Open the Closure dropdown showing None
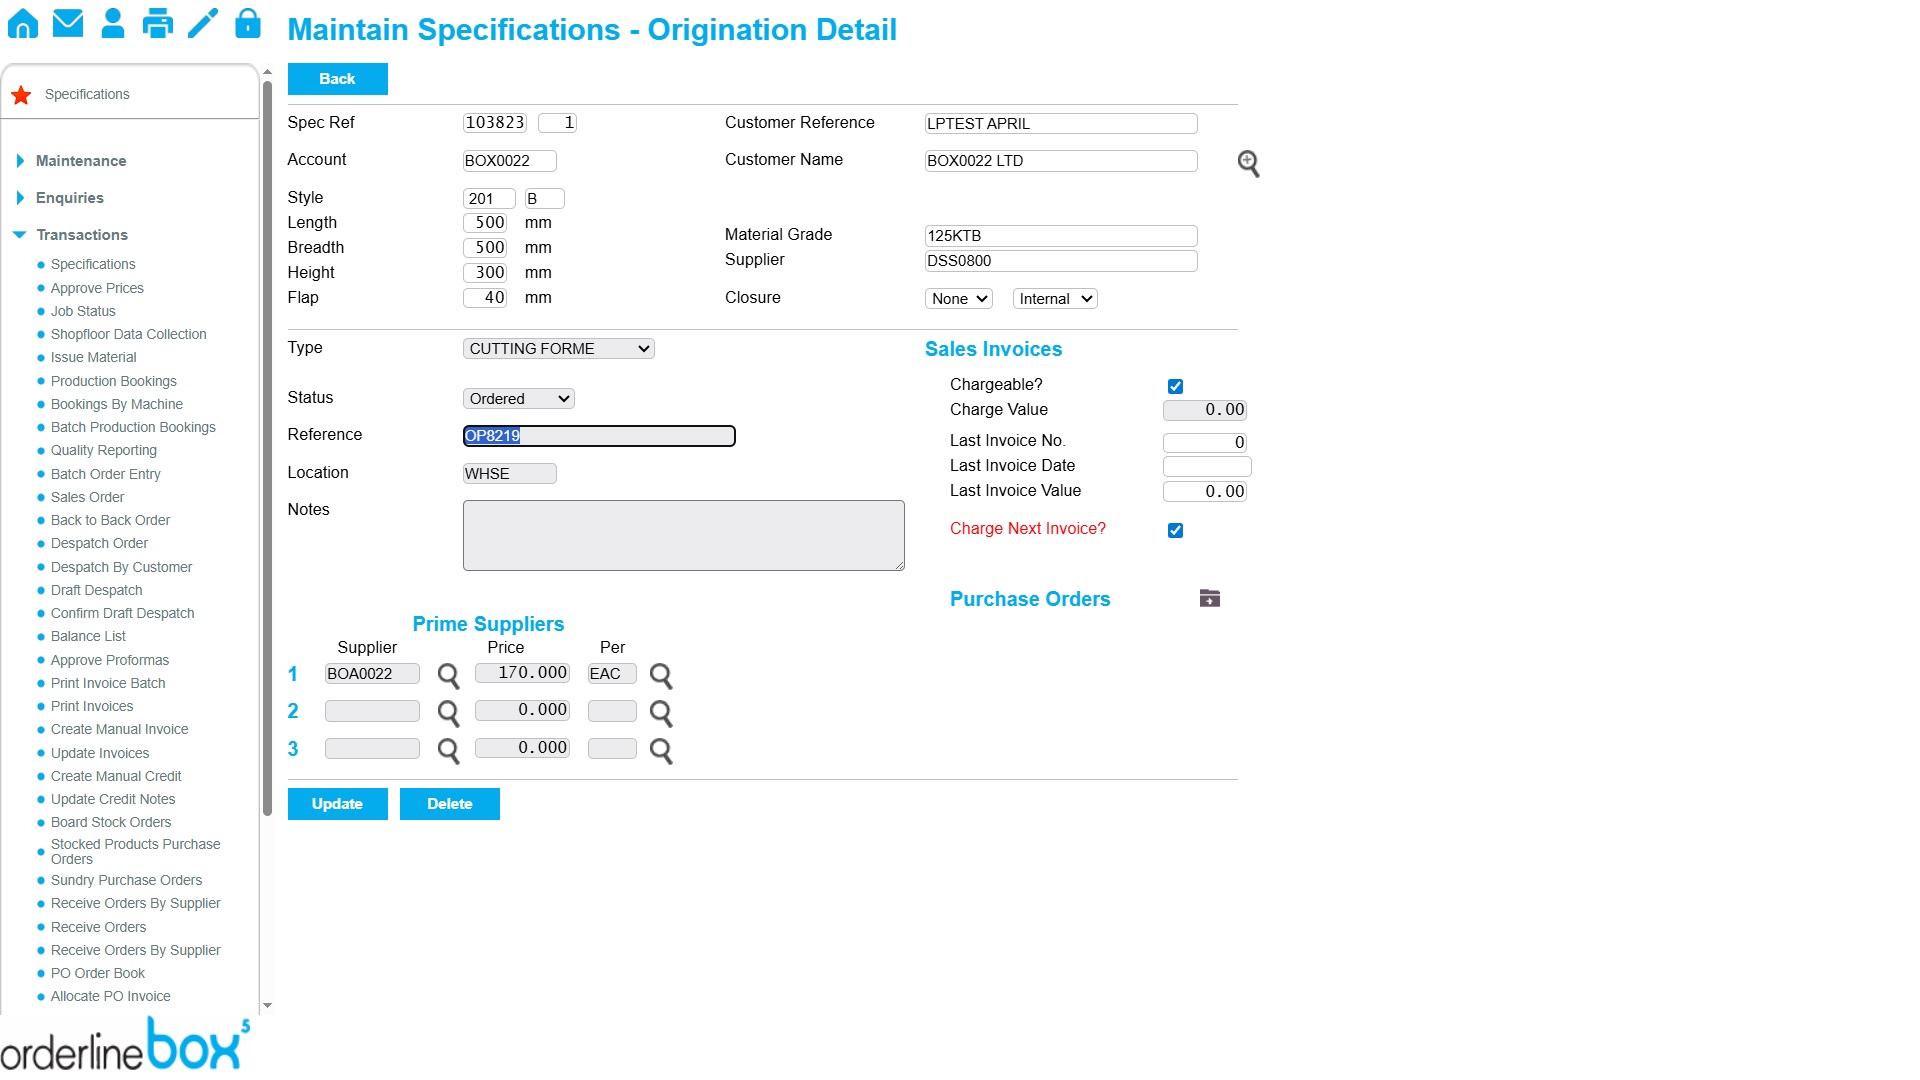The height and width of the screenshot is (1080, 1920). [x=958, y=299]
